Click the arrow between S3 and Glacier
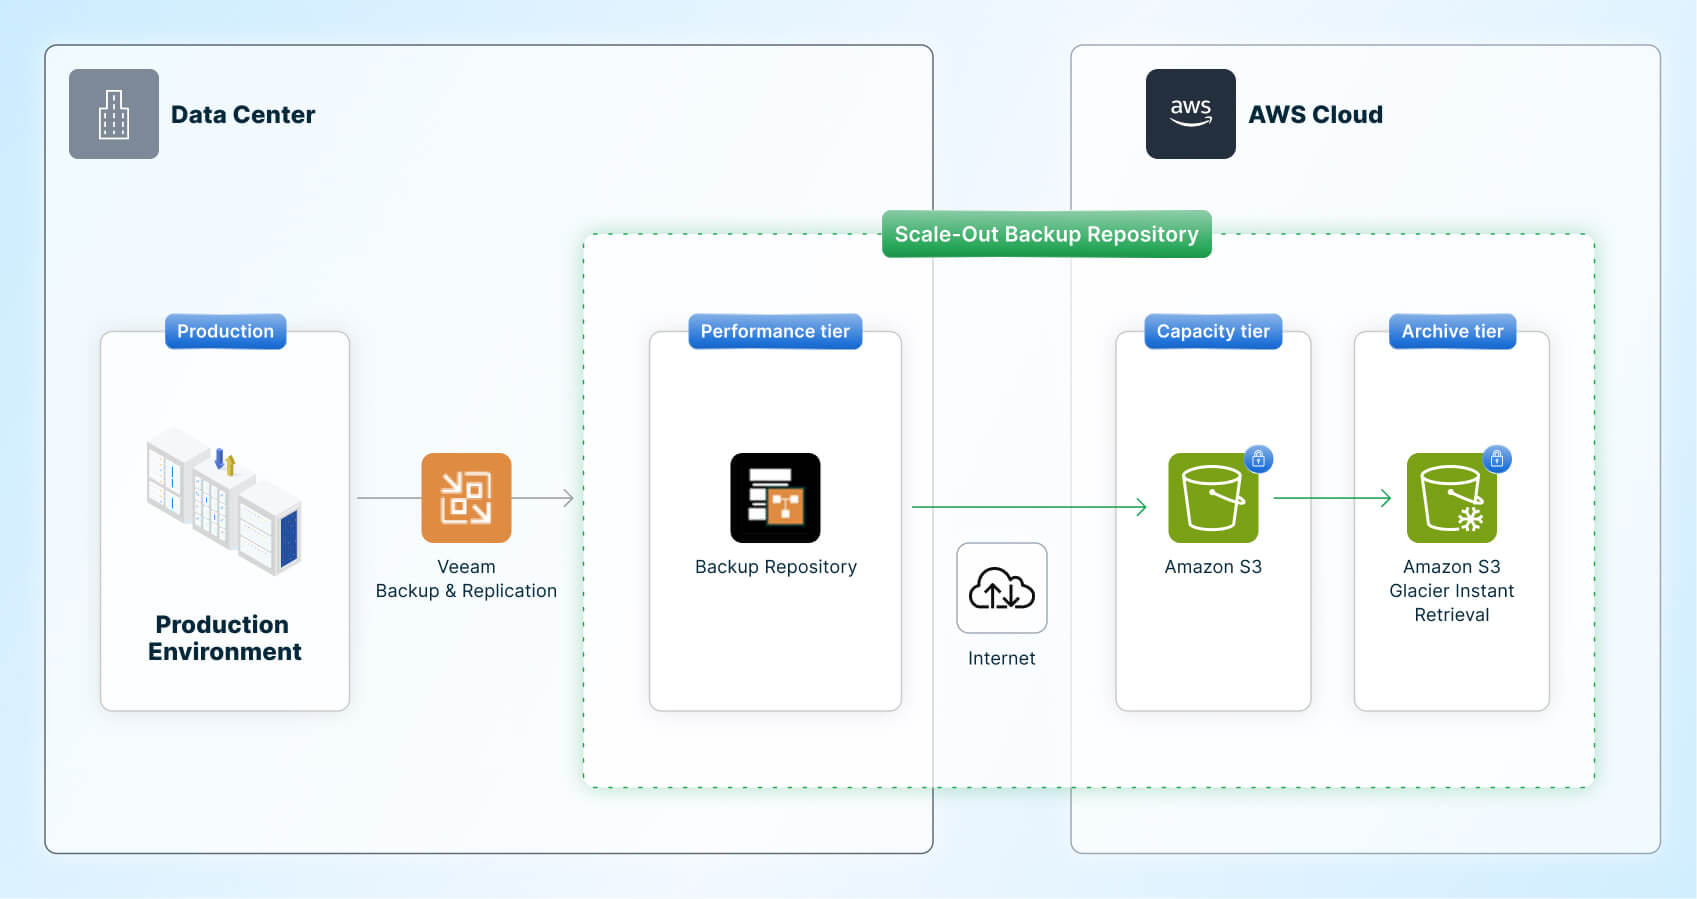 (x=1332, y=498)
